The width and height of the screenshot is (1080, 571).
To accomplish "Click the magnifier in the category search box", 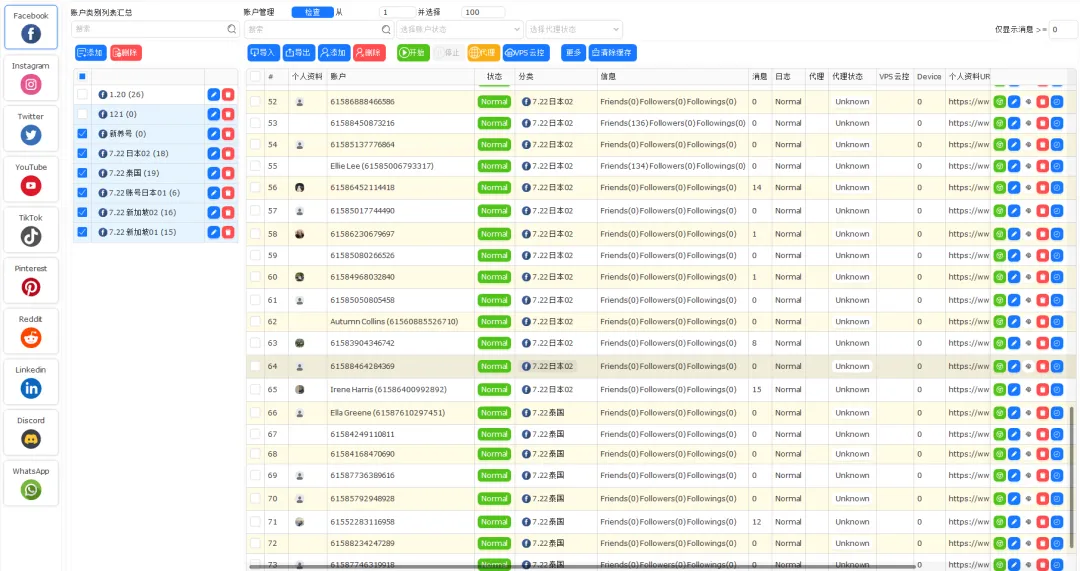I will [232, 29].
